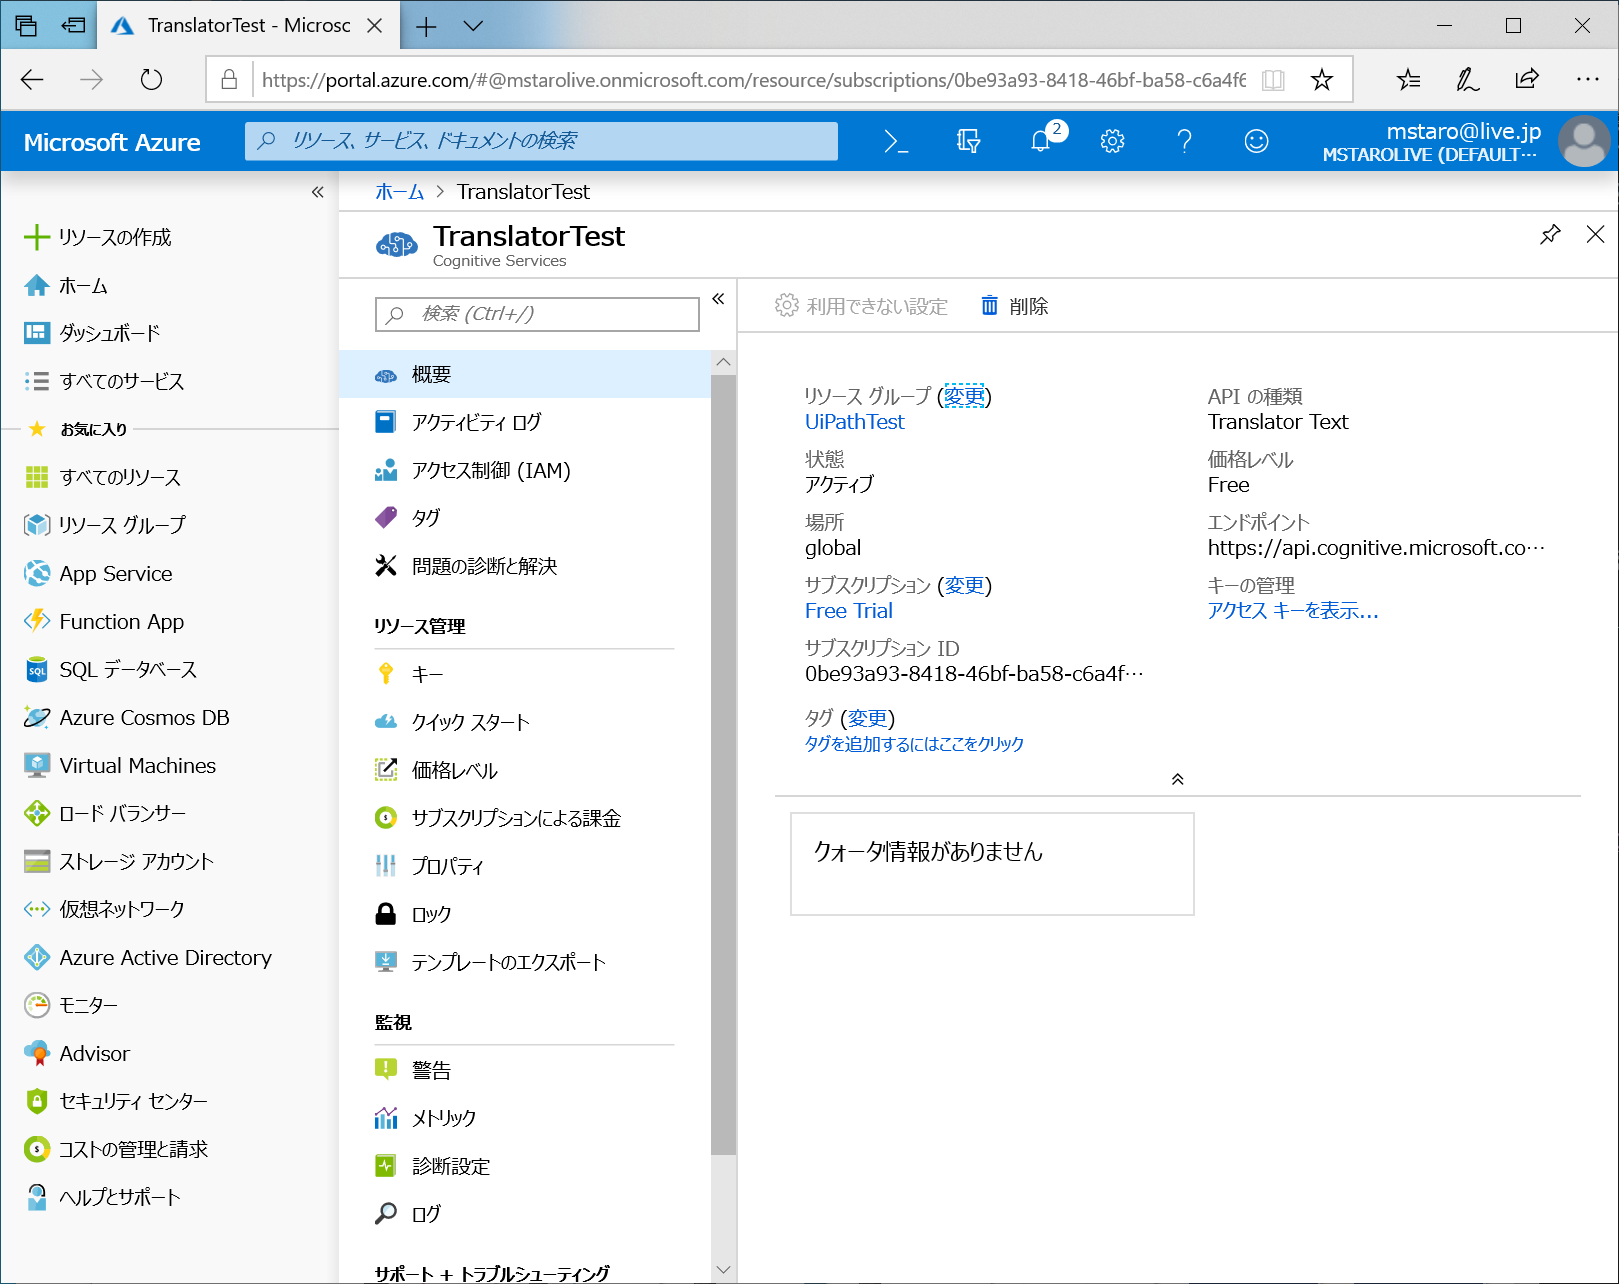The width and height of the screenshot is (1619, 1284).
Task: Collapse the resource menu pane
Action: 718,299
